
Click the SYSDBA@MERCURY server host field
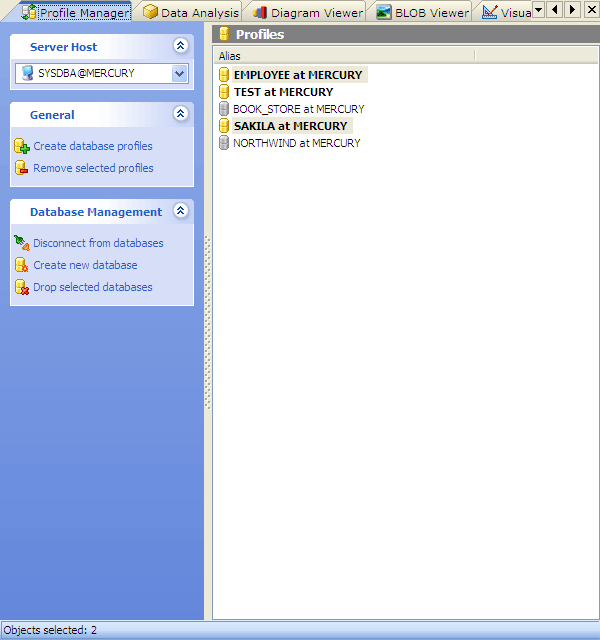[x=102, y=73]
